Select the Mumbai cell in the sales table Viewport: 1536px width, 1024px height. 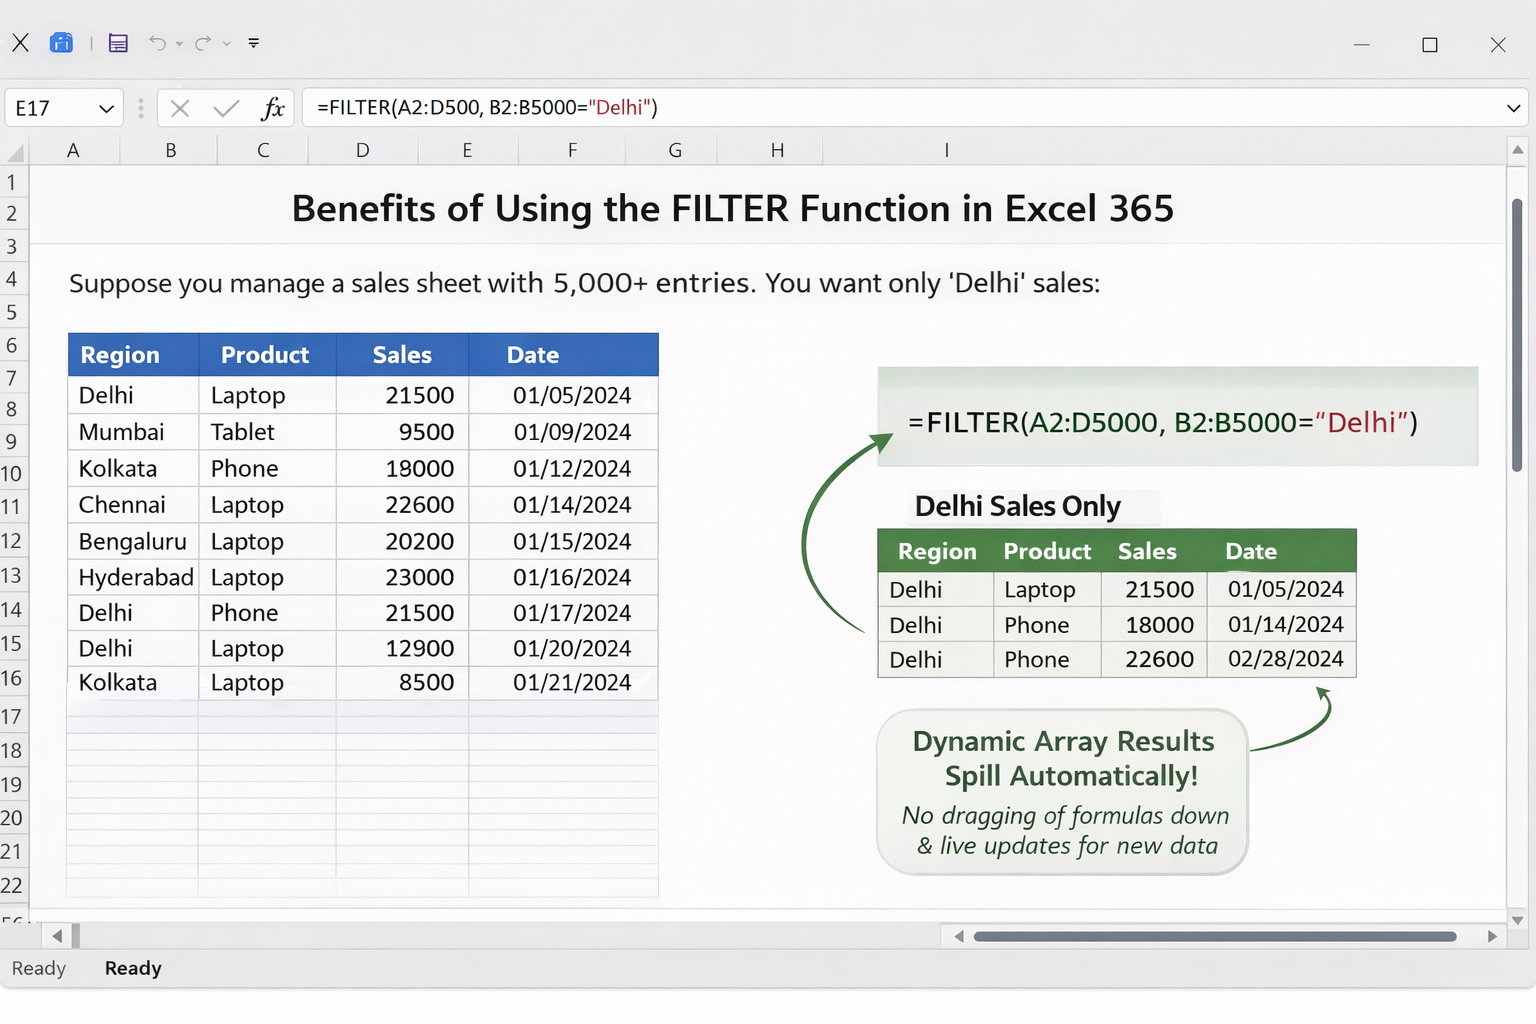120,431
